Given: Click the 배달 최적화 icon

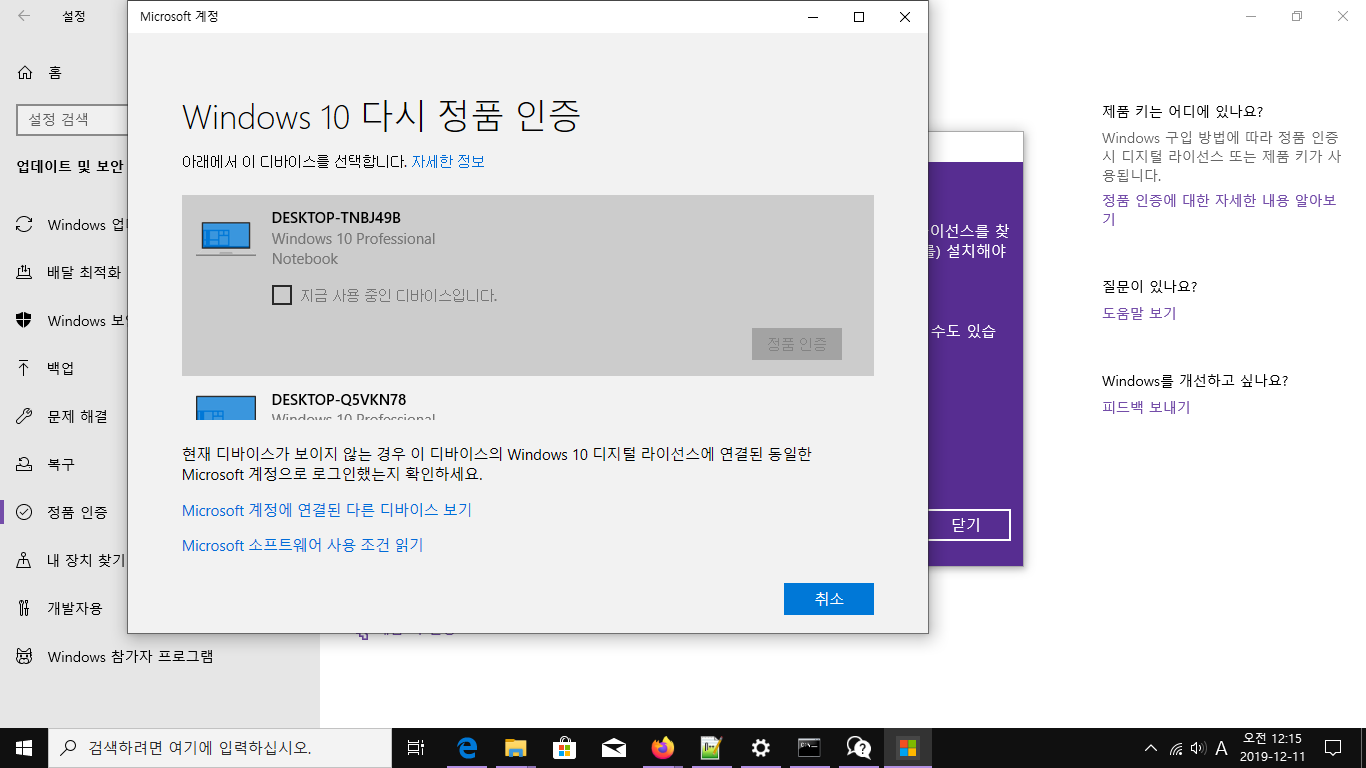Looking at the screenshot, I should pyautogui.click(x=24, y=272).
